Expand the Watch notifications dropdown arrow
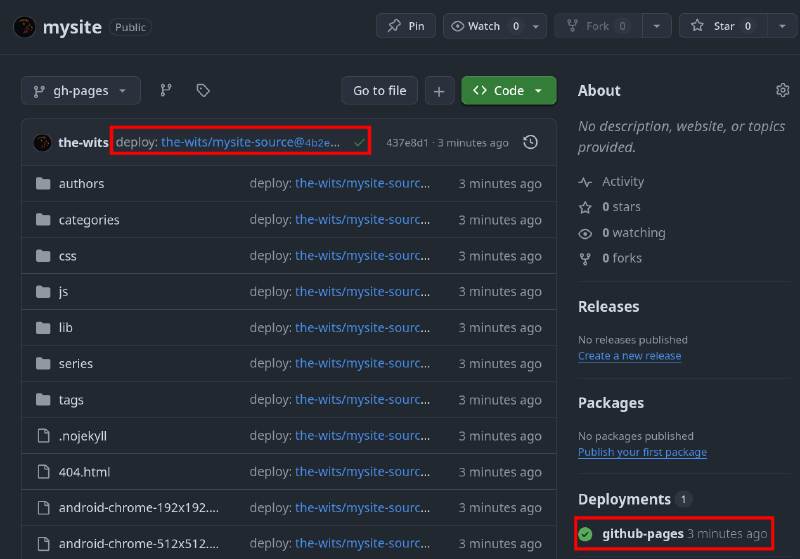Viewport: 800px width, 559px height. click(537, 26)
